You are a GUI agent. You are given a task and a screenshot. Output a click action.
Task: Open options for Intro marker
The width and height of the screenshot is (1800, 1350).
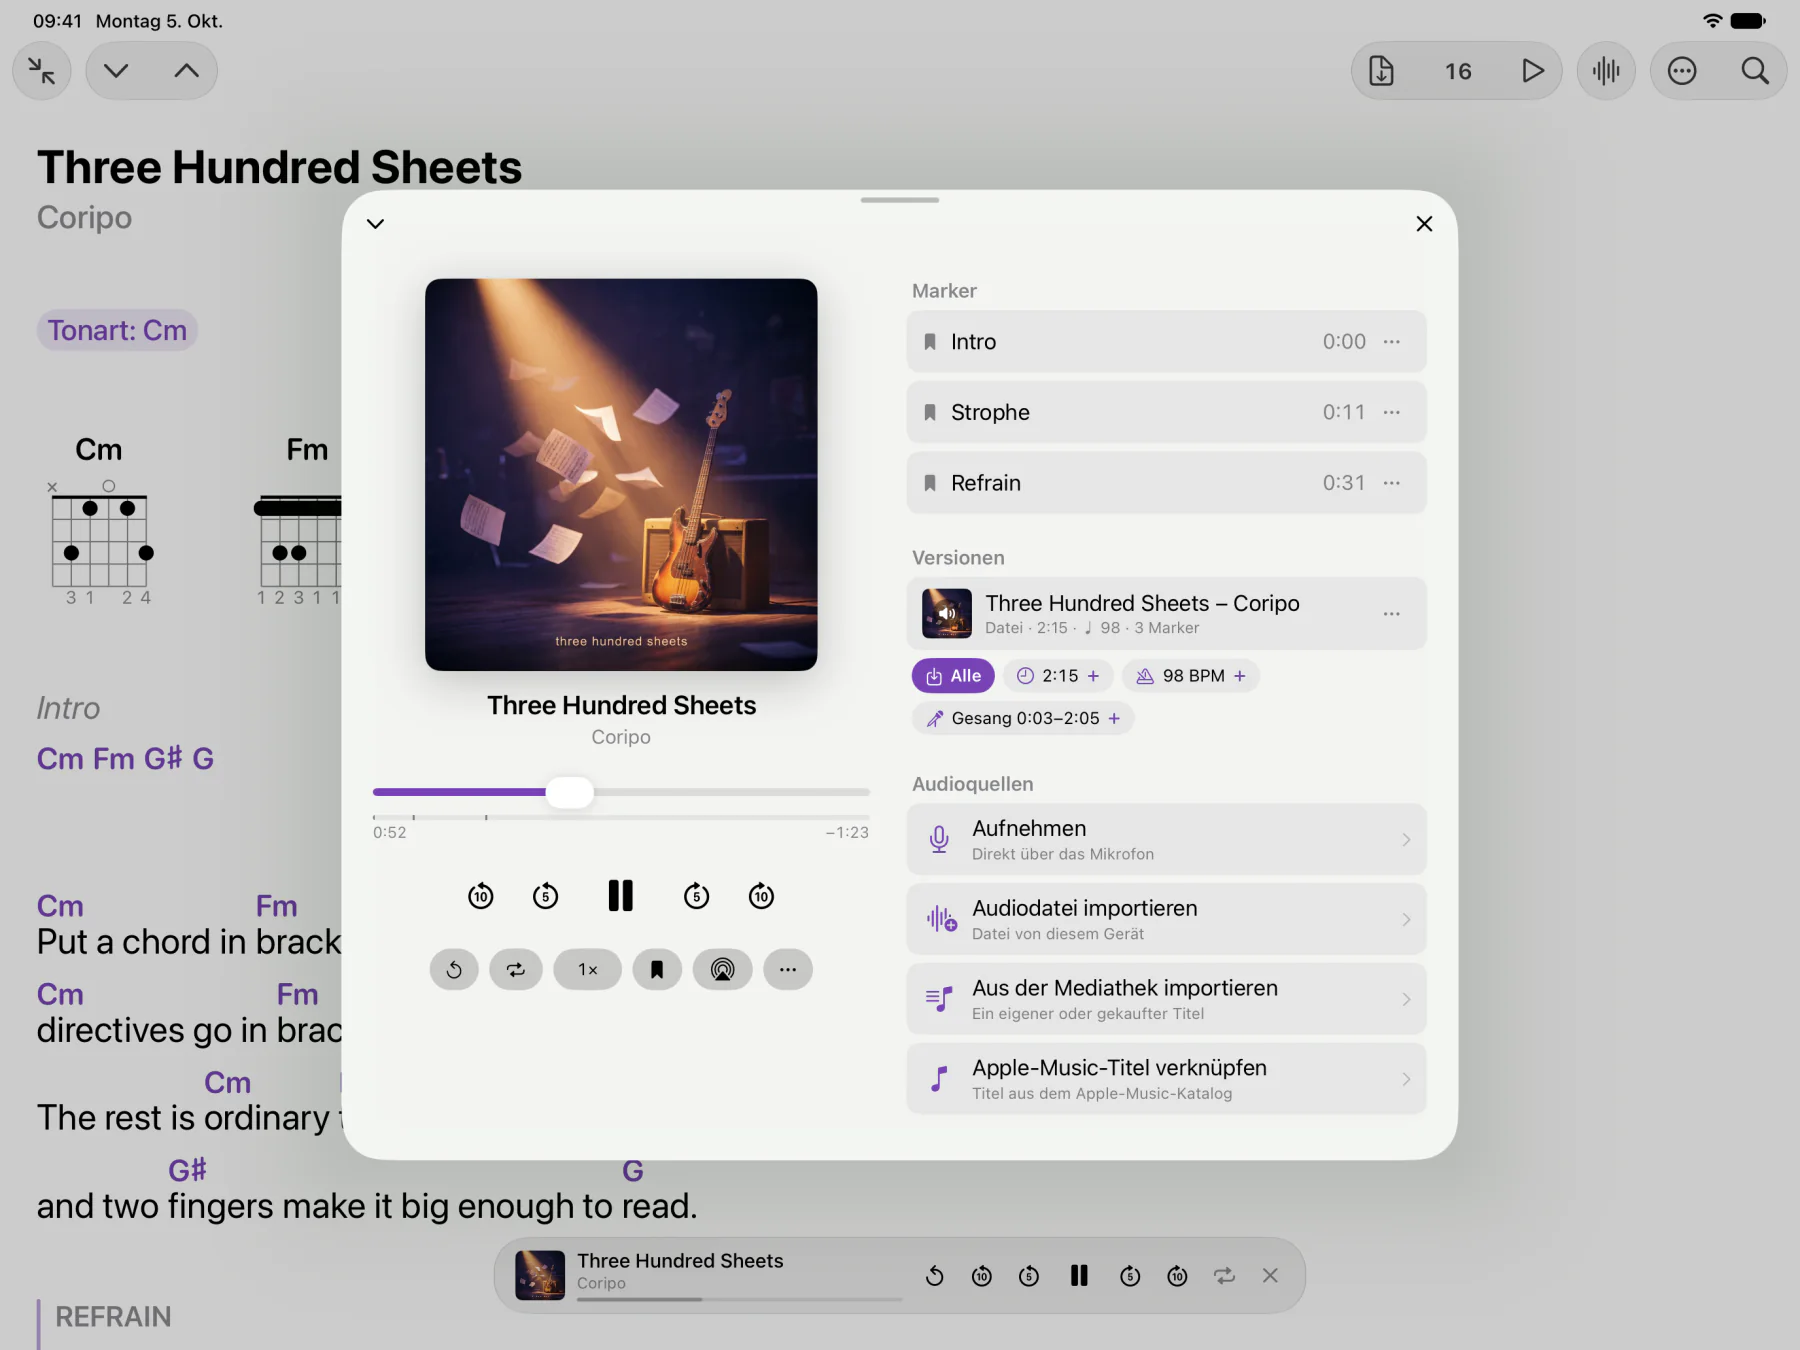1392,342
